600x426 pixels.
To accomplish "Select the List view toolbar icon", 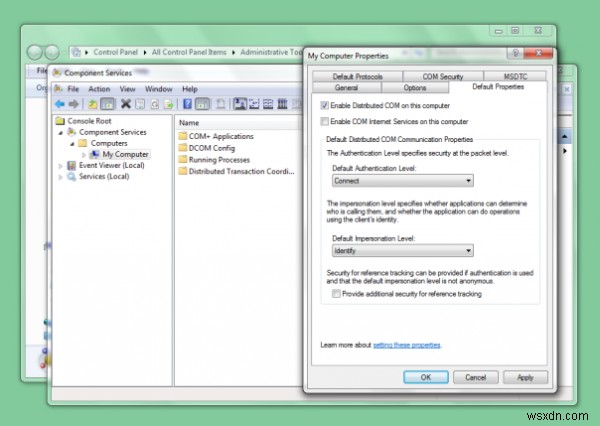I will tap(268, 104).
